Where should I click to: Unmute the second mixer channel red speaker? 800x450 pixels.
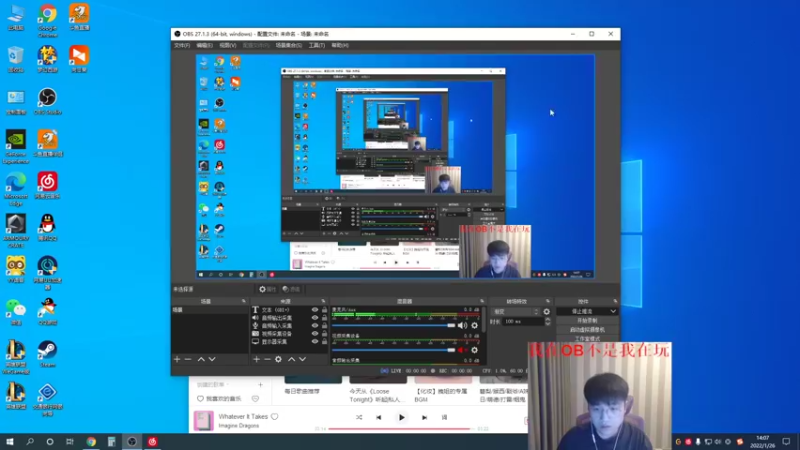462,350
